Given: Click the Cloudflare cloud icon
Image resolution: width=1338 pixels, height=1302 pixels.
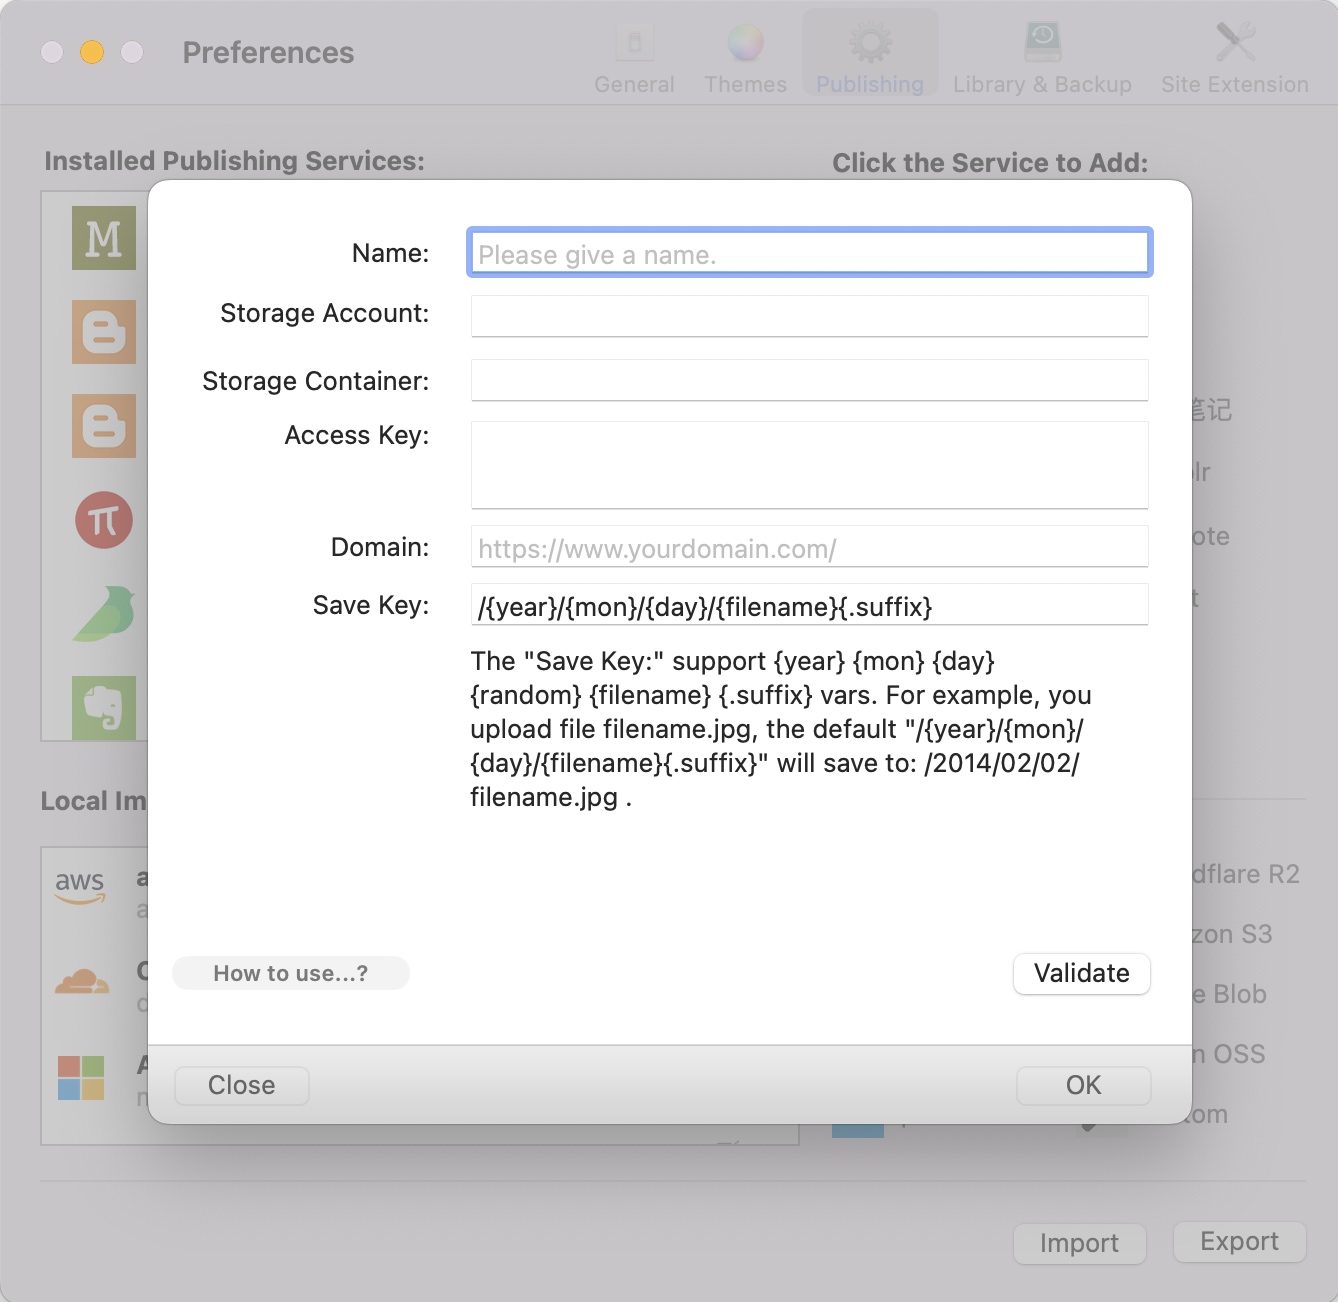Looking at the screenshot, I should (x=82, y=982).
